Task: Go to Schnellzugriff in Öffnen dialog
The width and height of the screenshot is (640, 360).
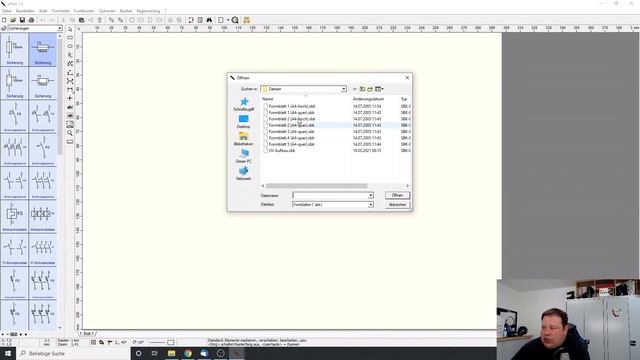Action: point(244,104)
